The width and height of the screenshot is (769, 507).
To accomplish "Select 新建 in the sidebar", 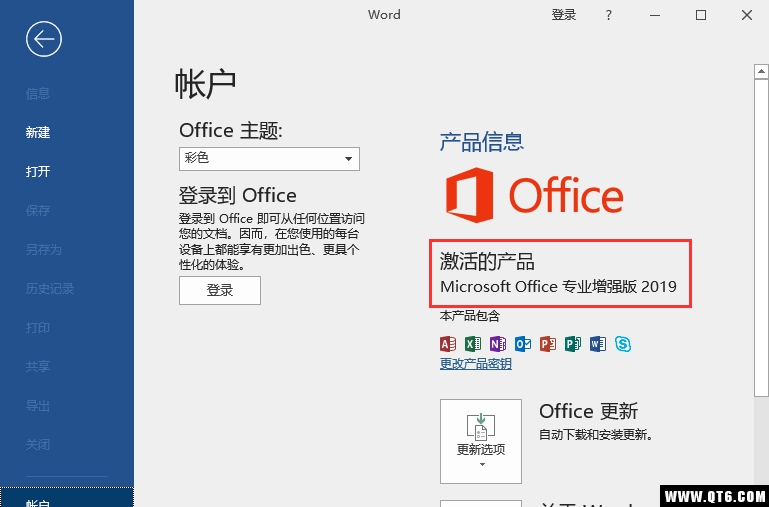I will click(x=38, y=132).
